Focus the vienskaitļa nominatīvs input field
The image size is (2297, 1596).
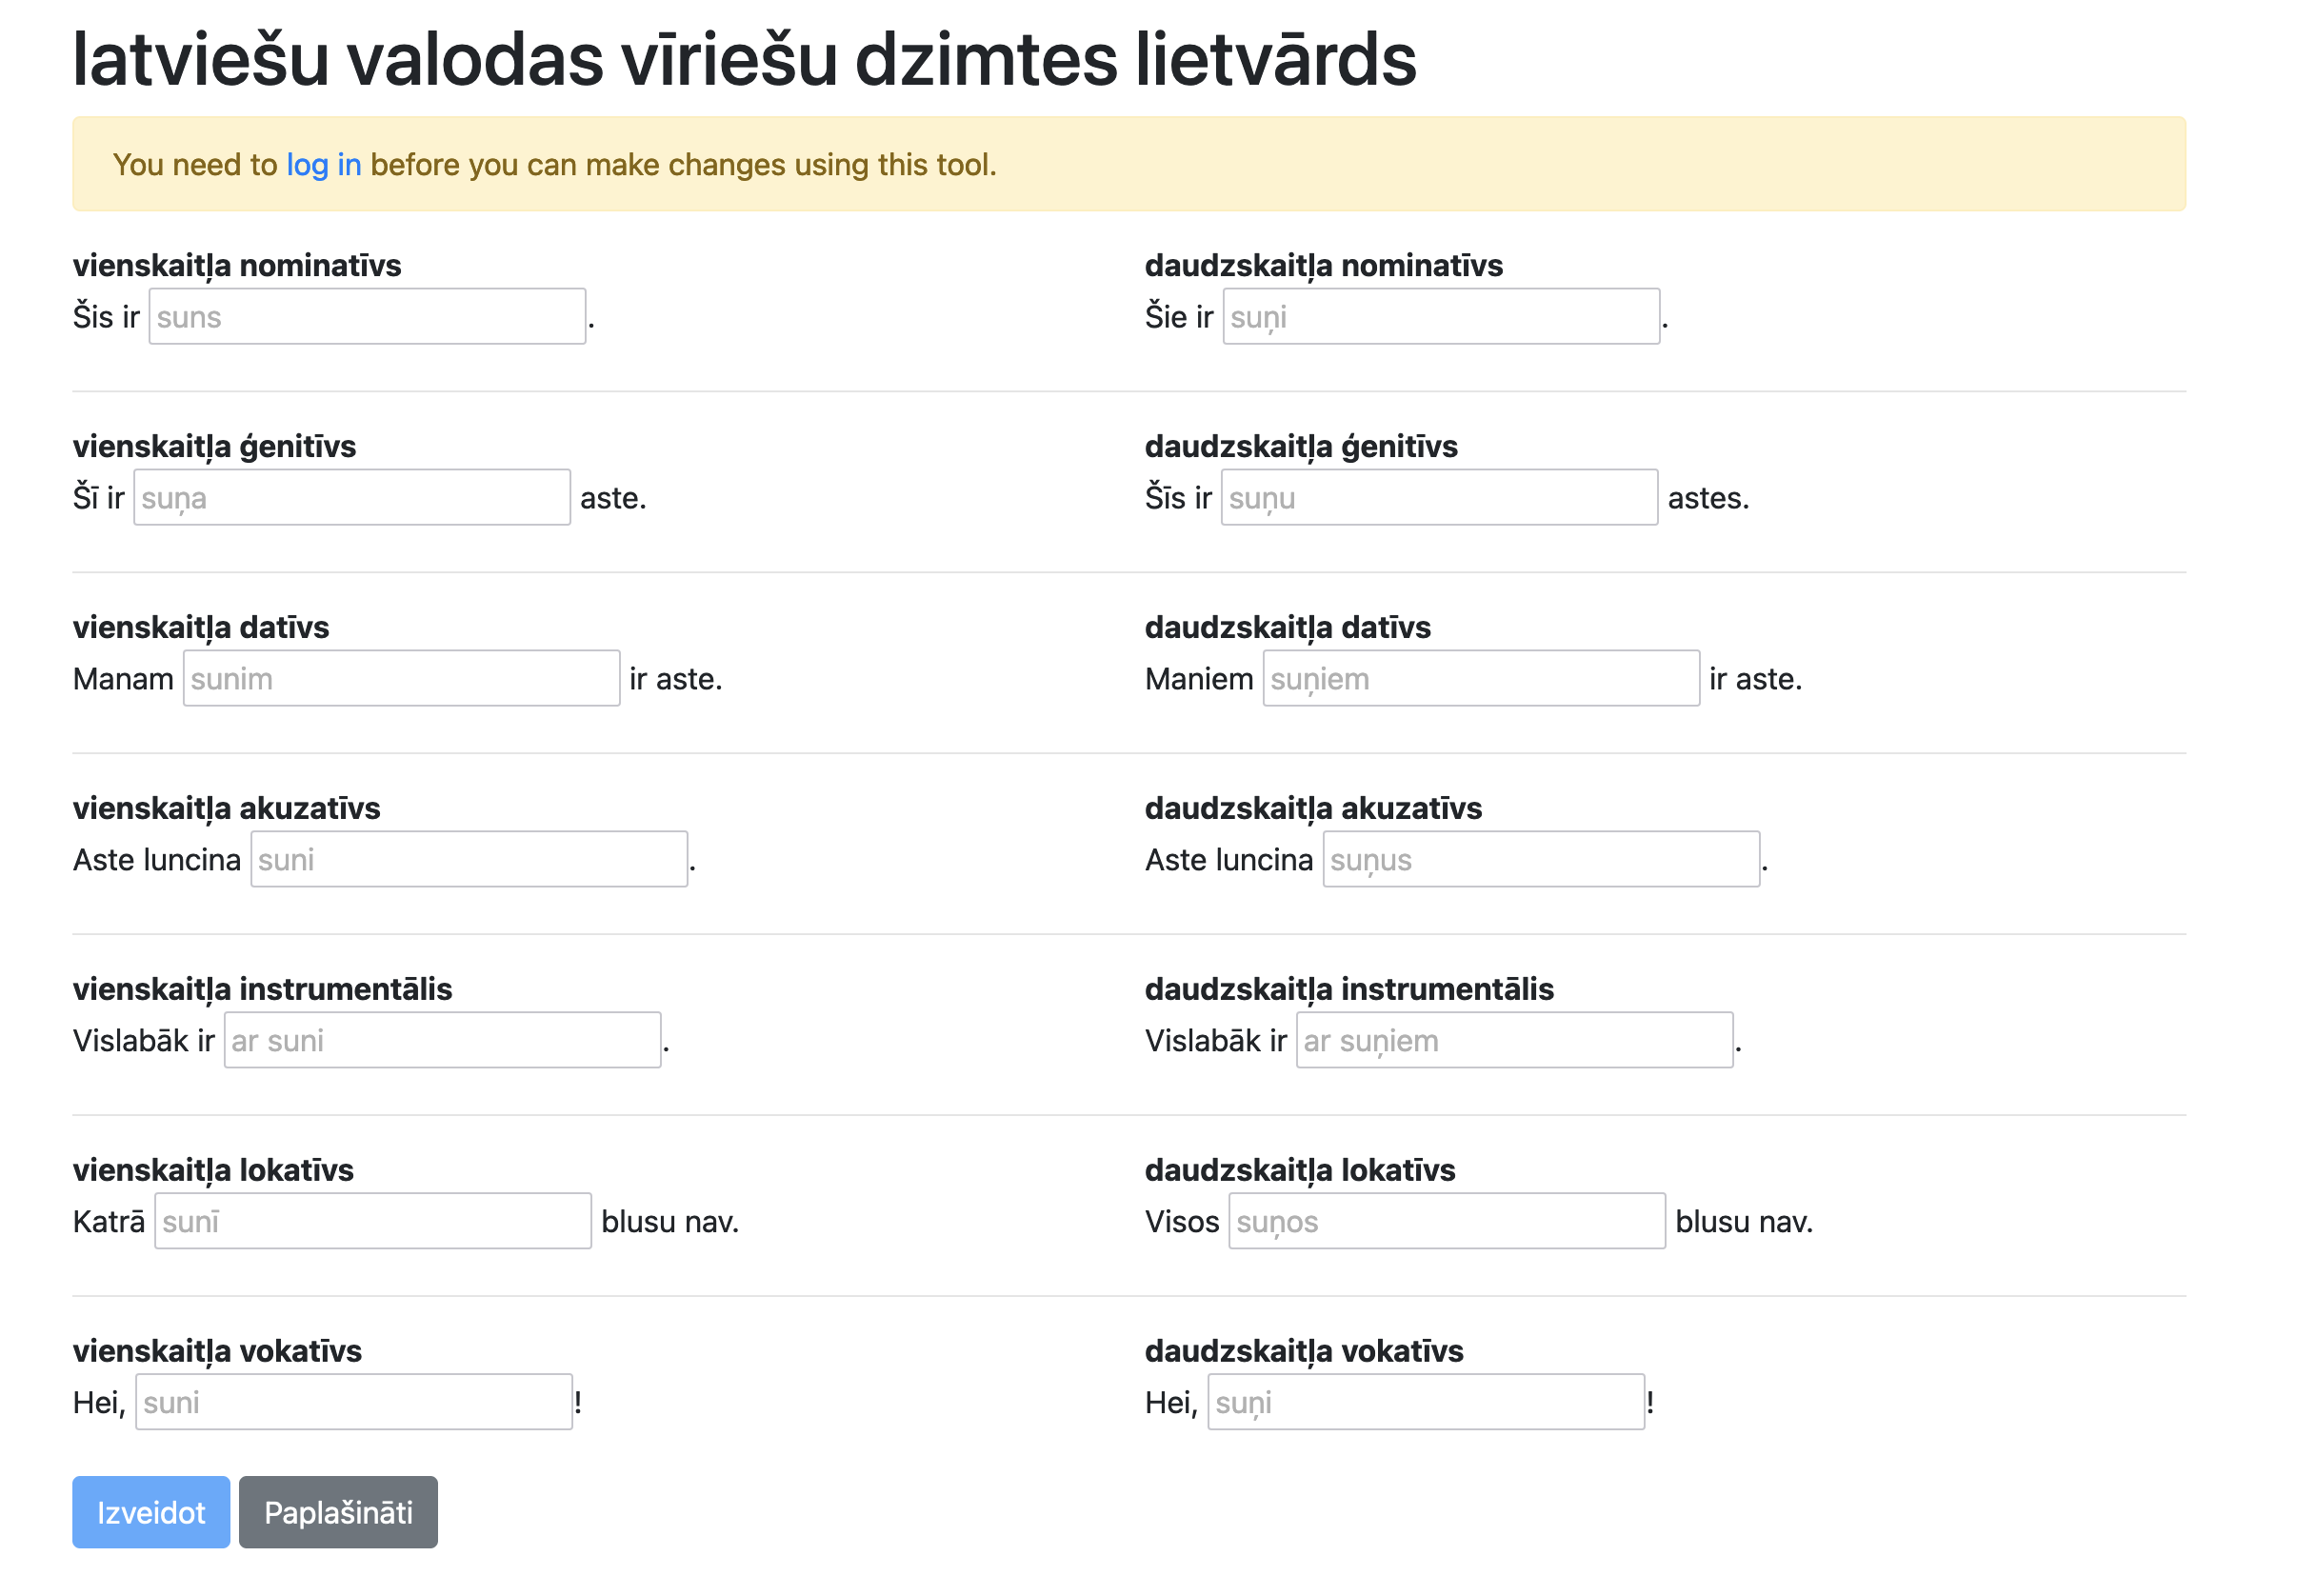(x=367, y=316)
